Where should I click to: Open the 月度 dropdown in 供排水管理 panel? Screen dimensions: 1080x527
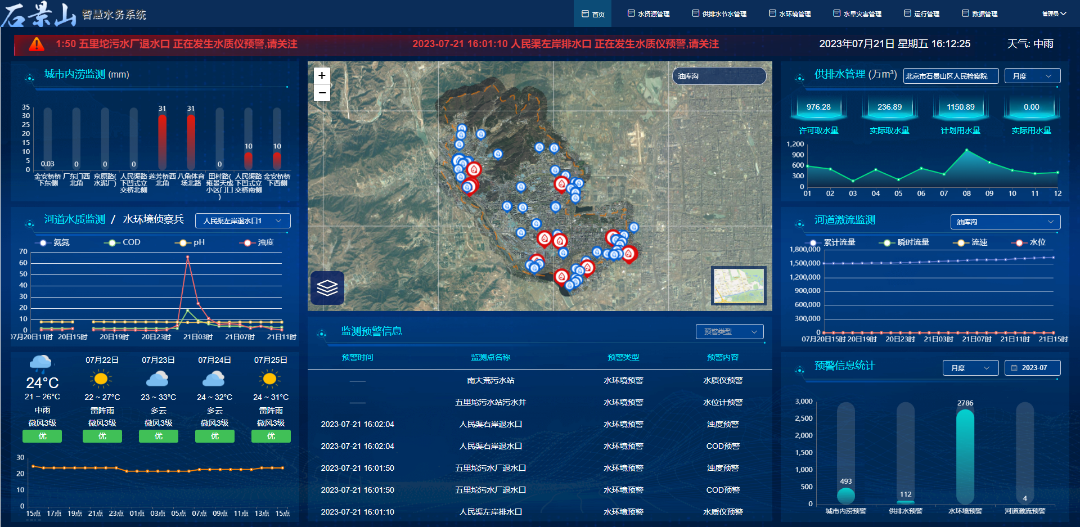pos(1033,76)
